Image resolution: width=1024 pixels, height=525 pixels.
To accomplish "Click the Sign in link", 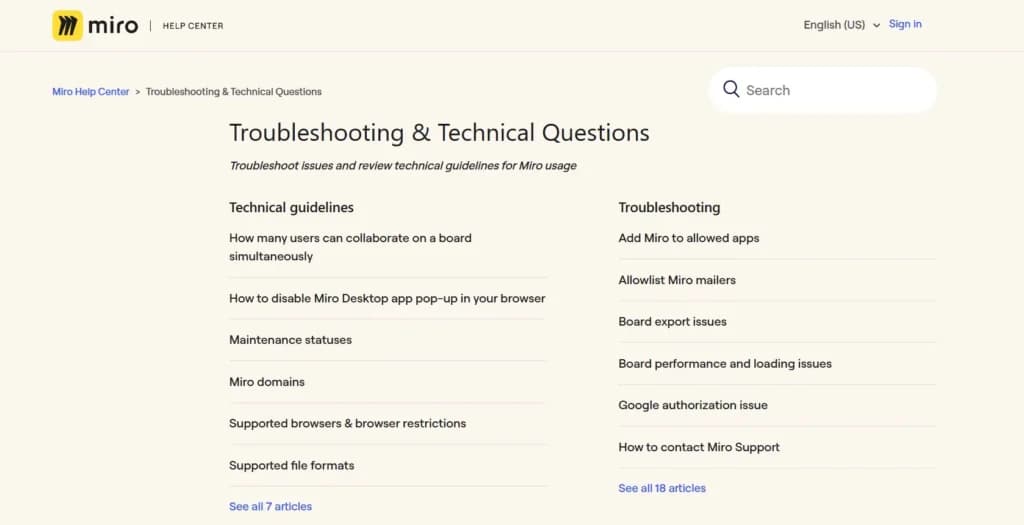I will (x=905, y=24).
